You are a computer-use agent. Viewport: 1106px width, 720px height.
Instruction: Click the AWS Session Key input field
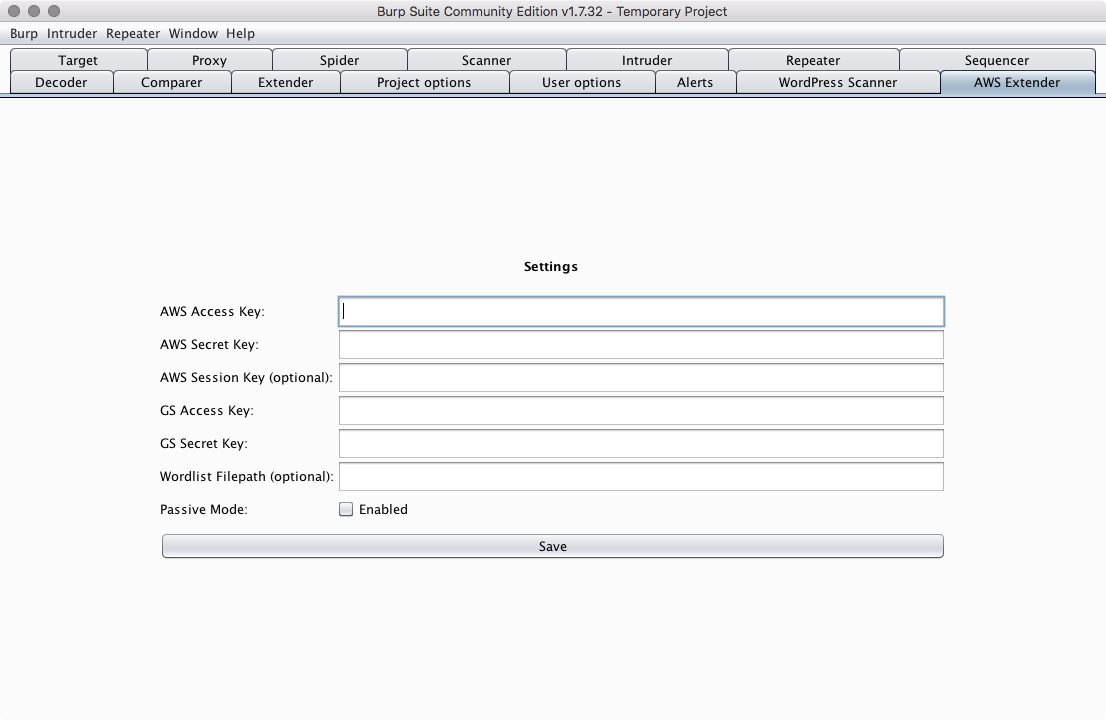point(641,377)
